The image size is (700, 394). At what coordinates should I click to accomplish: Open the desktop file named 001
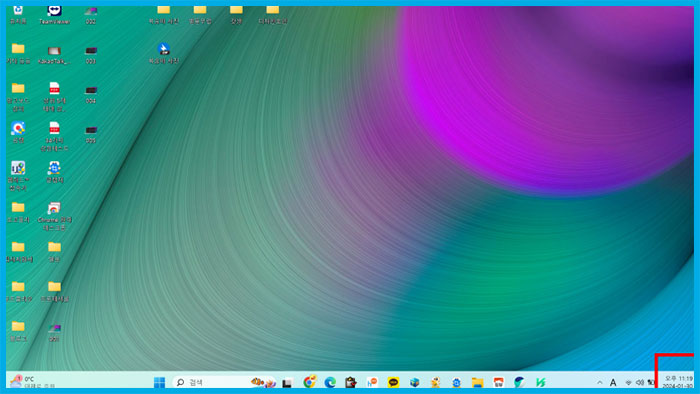tap(54, 332)
